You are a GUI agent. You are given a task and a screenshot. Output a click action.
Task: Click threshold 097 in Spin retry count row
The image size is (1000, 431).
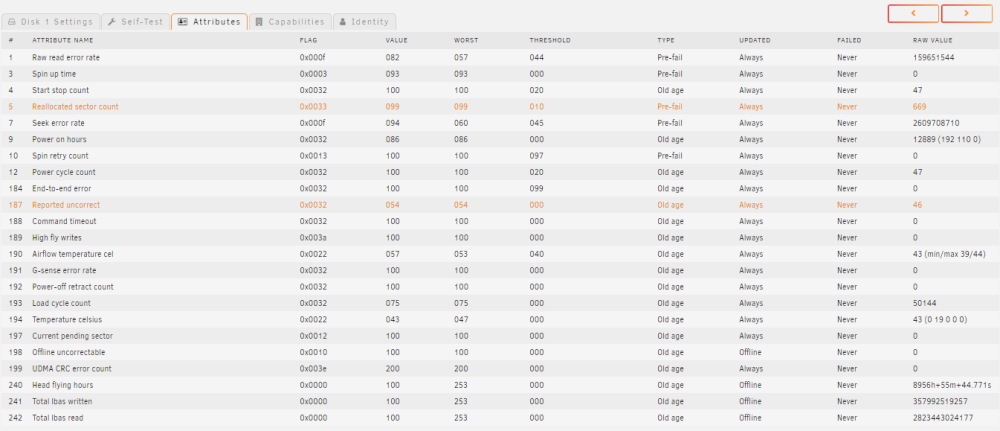(x=536, y=156)
